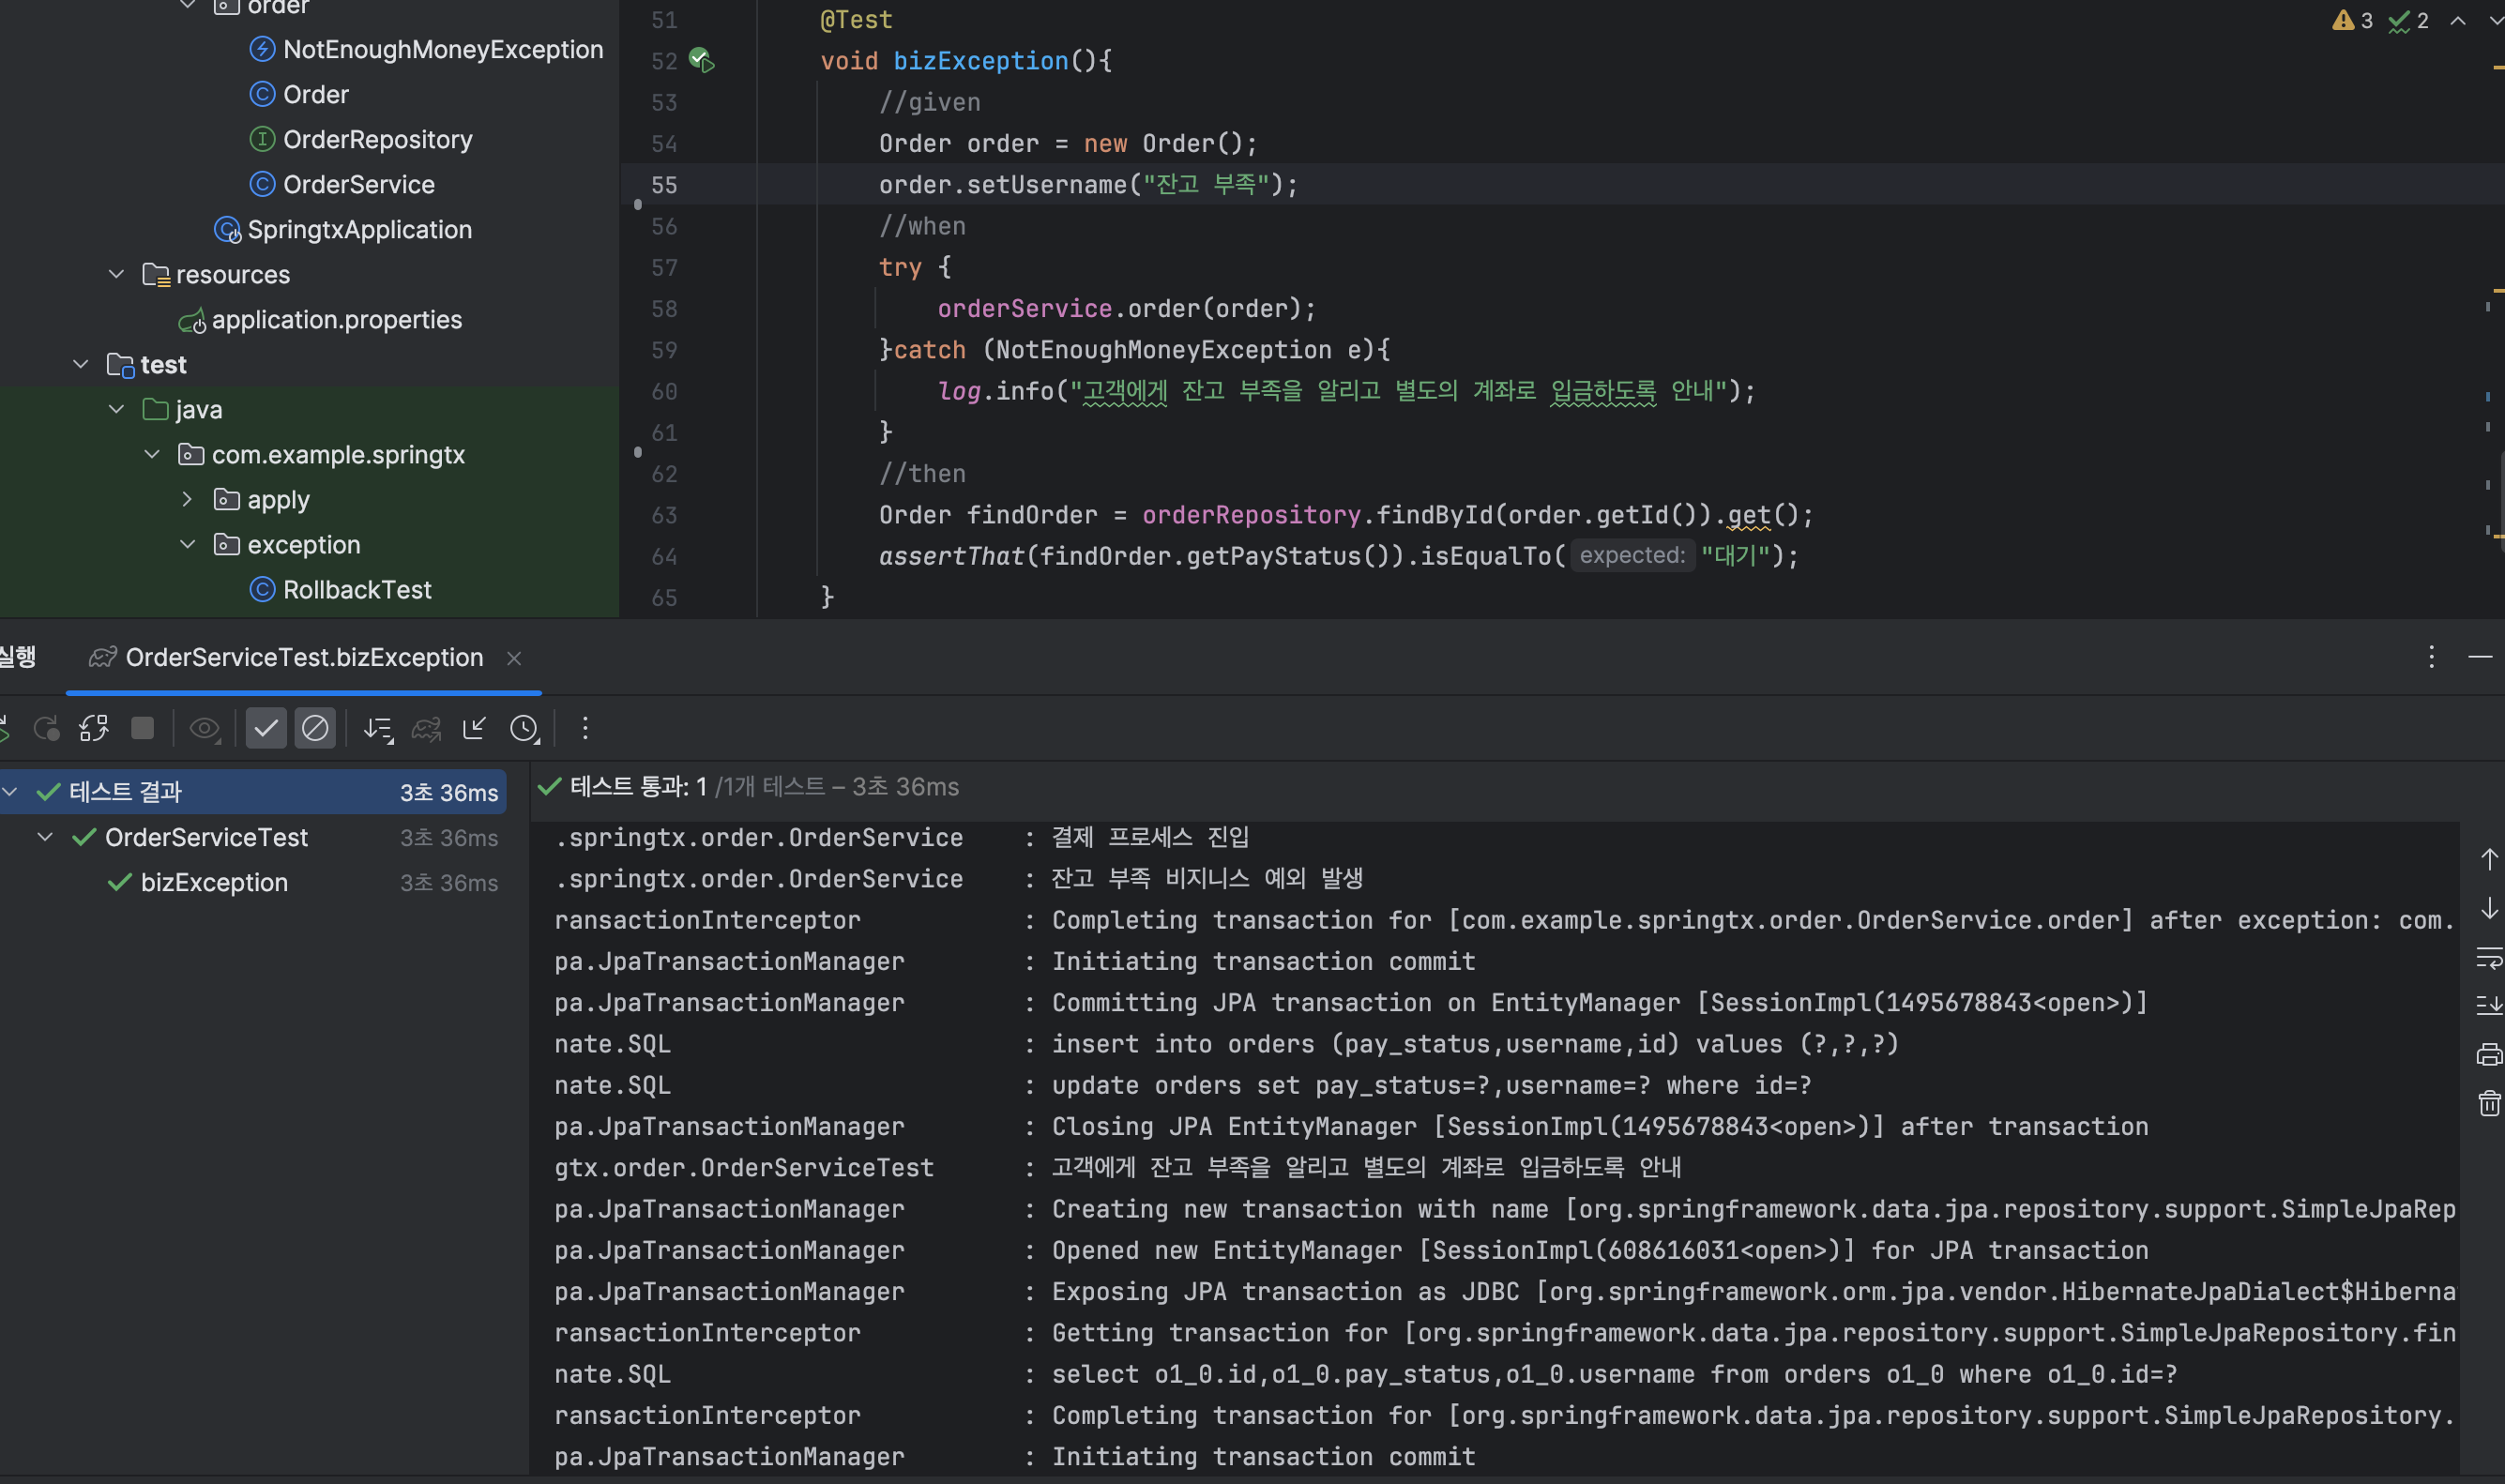This screenshot has height=1484, width=2505.
Task: Toggle auto-test rerun icon
Action: [94, 728]
